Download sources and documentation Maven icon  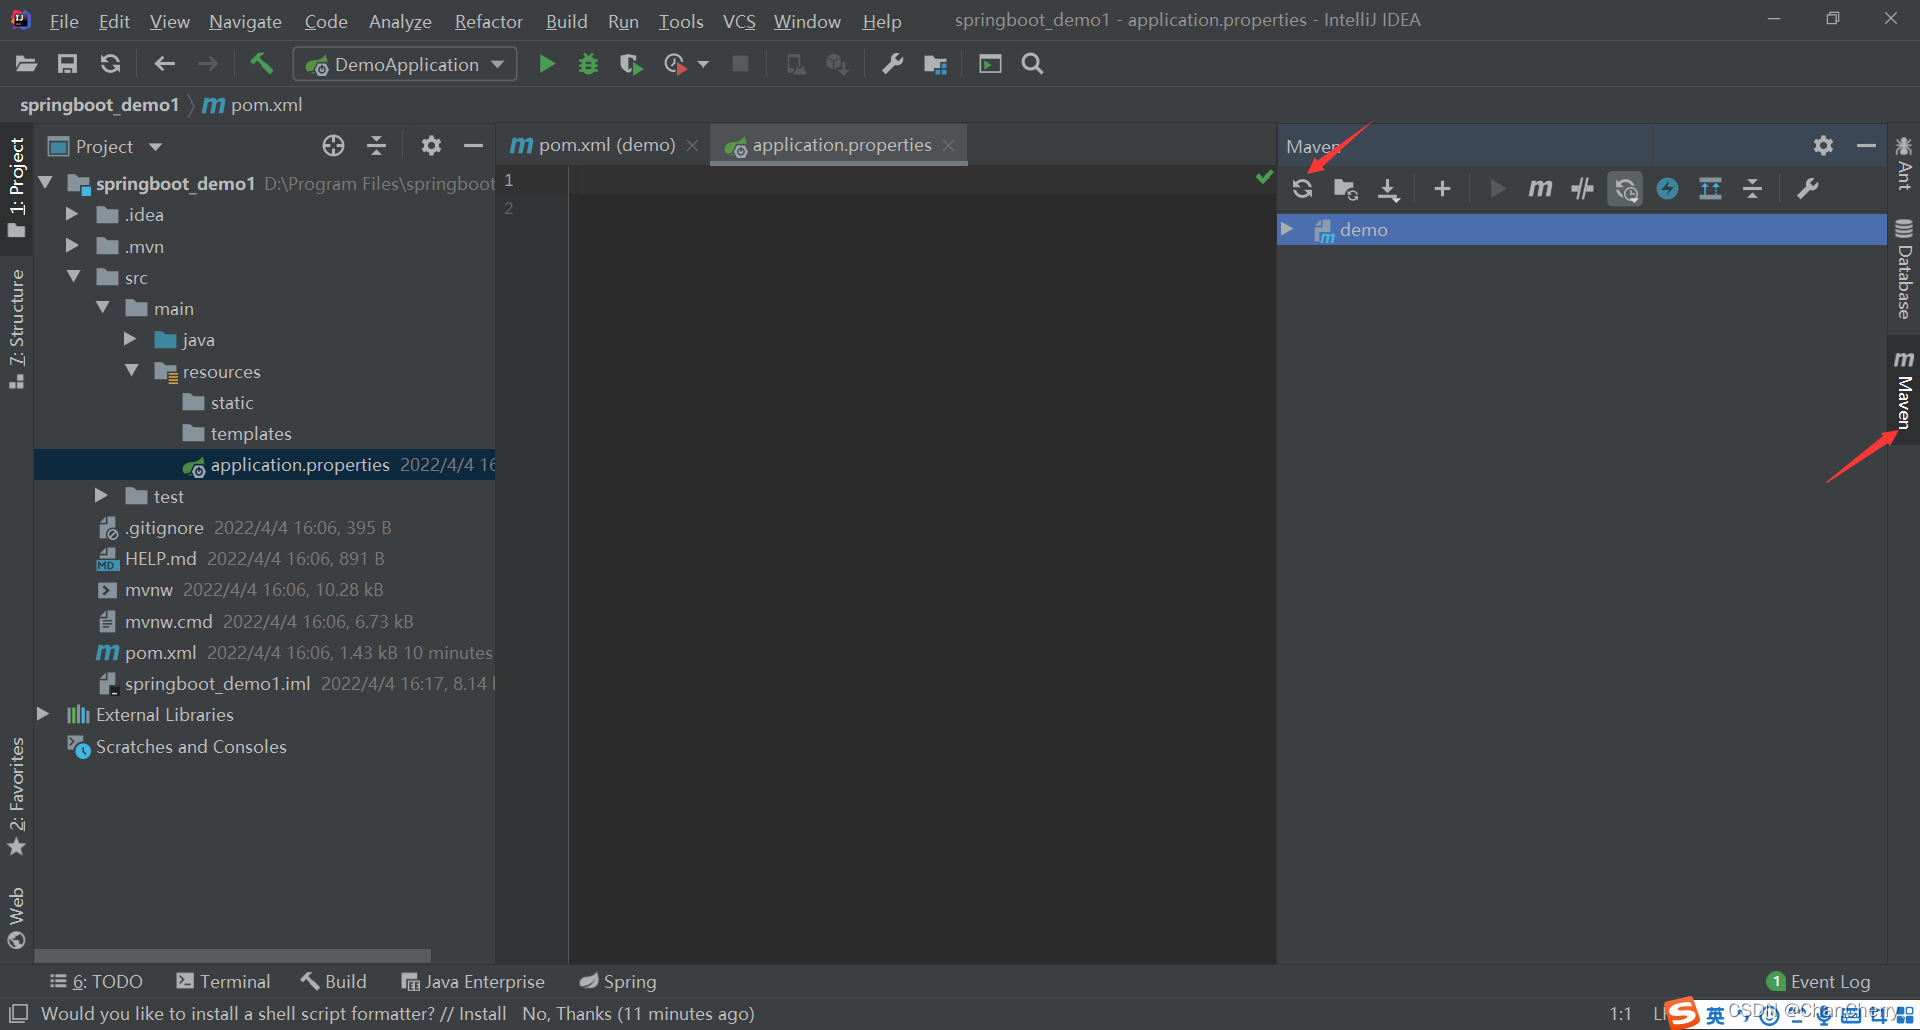(x=1389, y=188)
